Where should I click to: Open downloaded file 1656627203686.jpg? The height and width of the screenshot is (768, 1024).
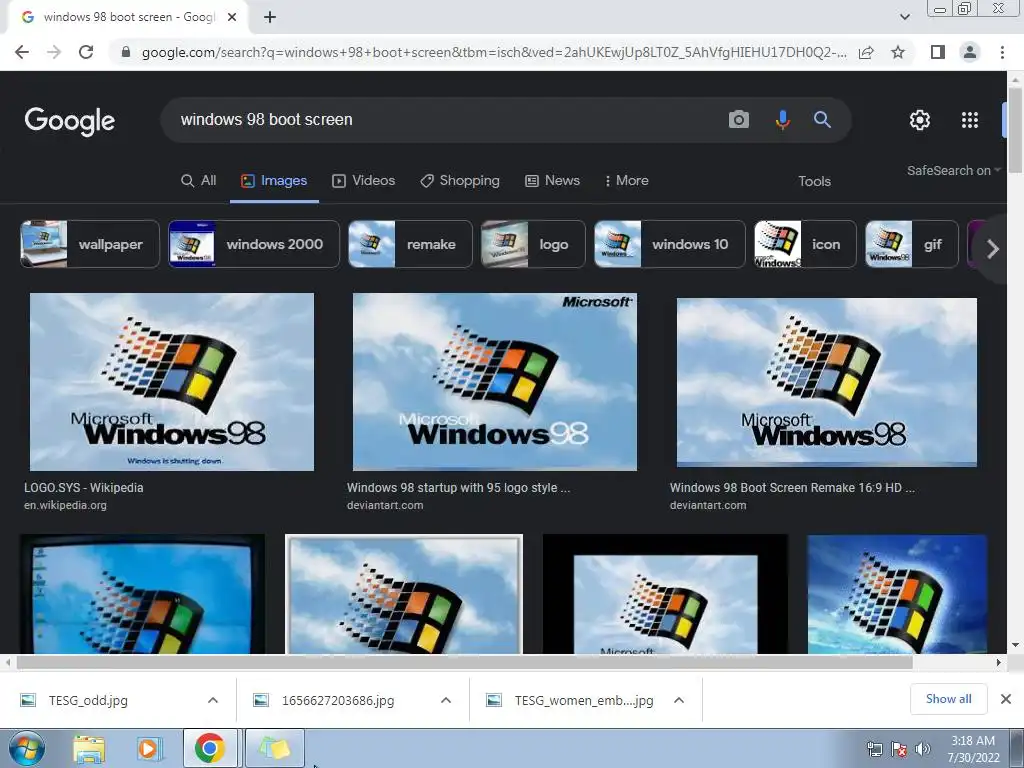pyautogui.click(x=338, y=700)
